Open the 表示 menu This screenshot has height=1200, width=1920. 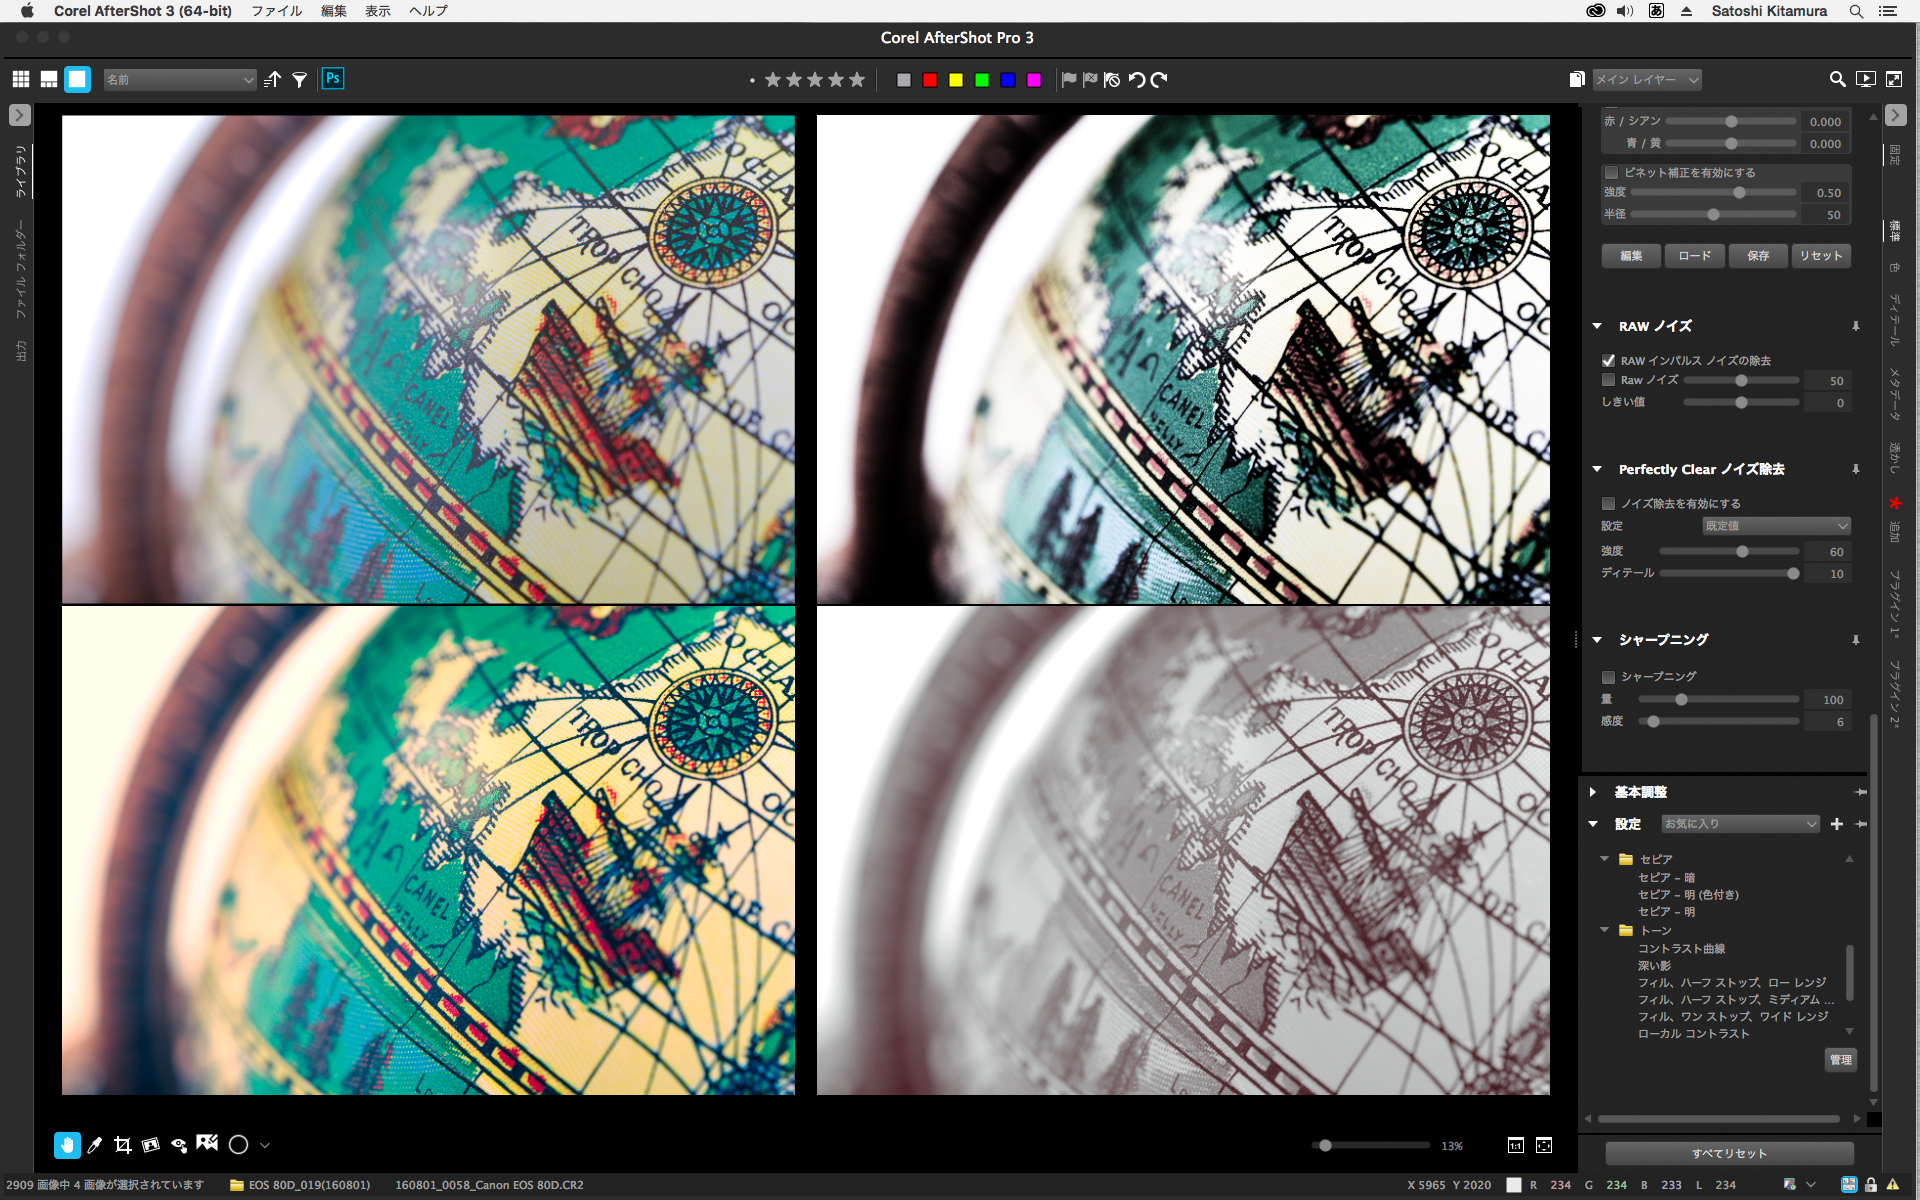[x=377, y=11]
